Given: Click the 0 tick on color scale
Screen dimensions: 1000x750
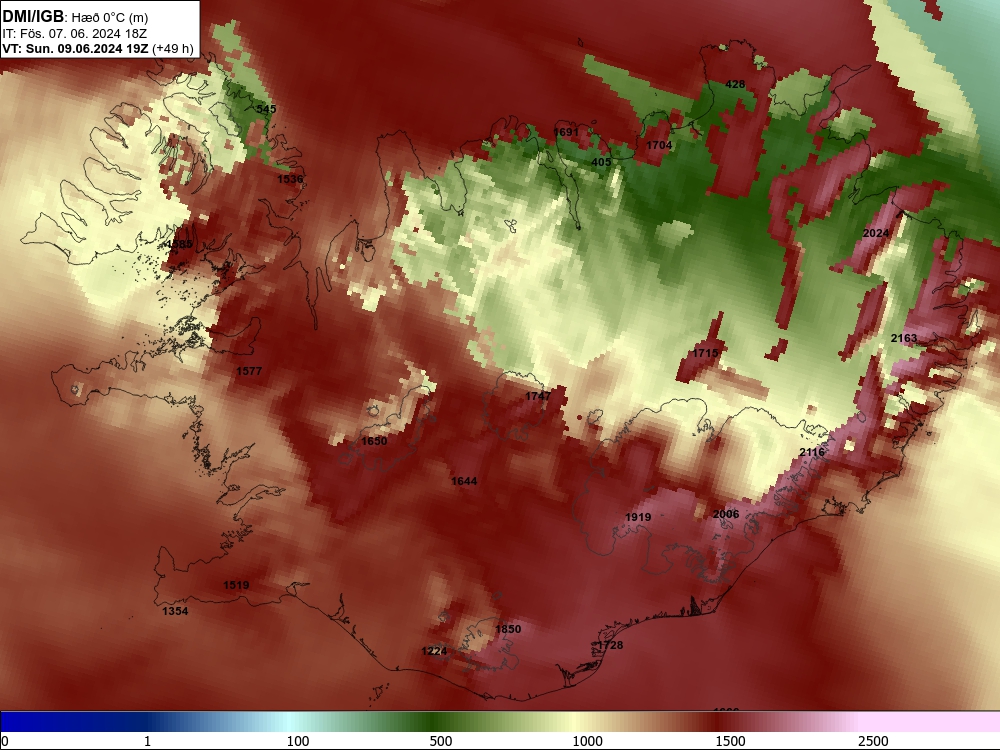Looking at the screenshot, I should 5,741.
